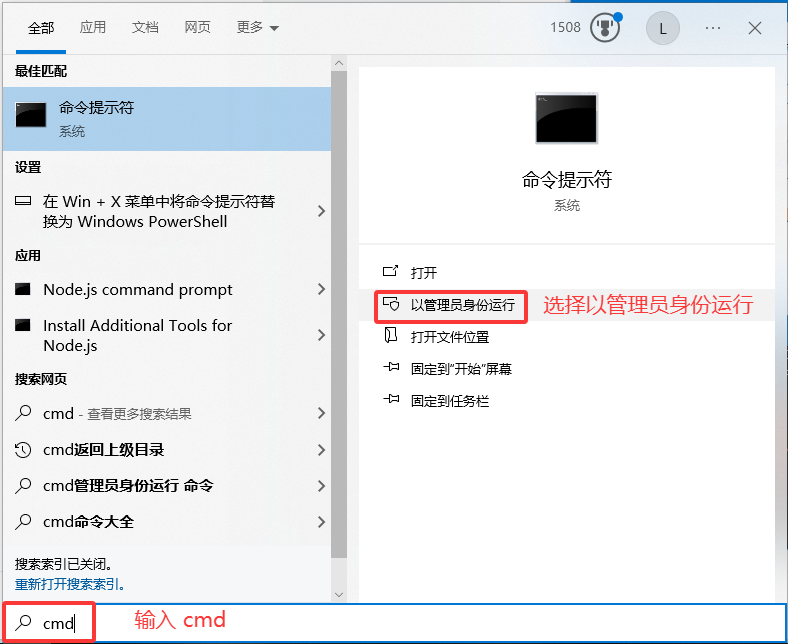Expand arrow for cmd返回上级目录
This screenshot has height=644, width=788.
point(322,450)
